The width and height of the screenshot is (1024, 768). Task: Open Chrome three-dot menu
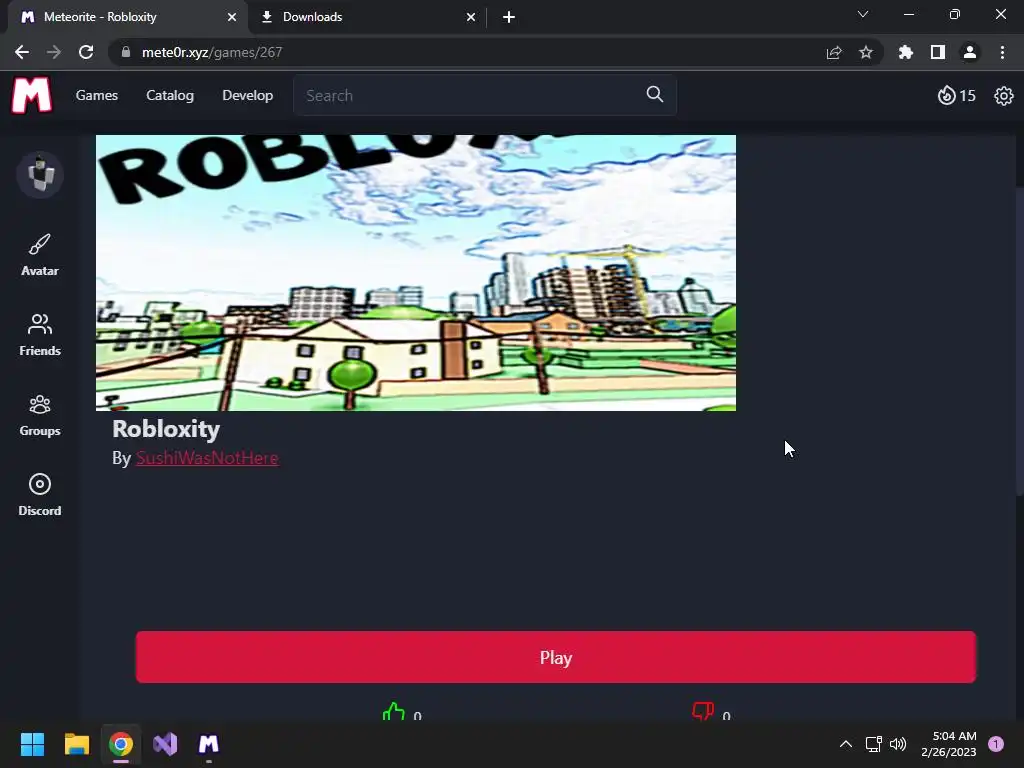[x=1002, y=52]
